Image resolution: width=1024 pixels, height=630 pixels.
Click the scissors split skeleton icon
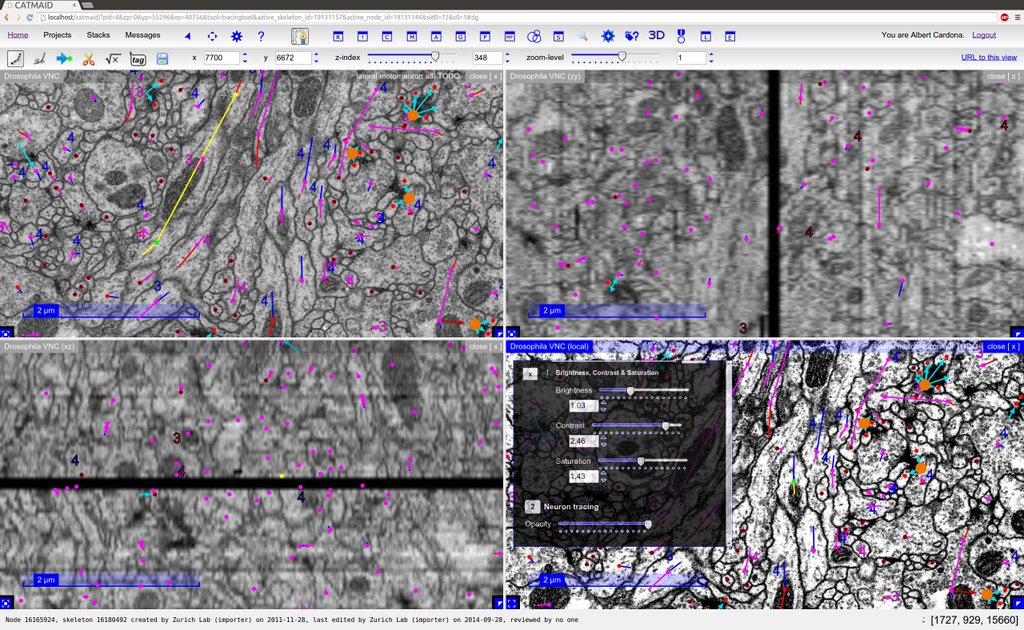(89, 59)
